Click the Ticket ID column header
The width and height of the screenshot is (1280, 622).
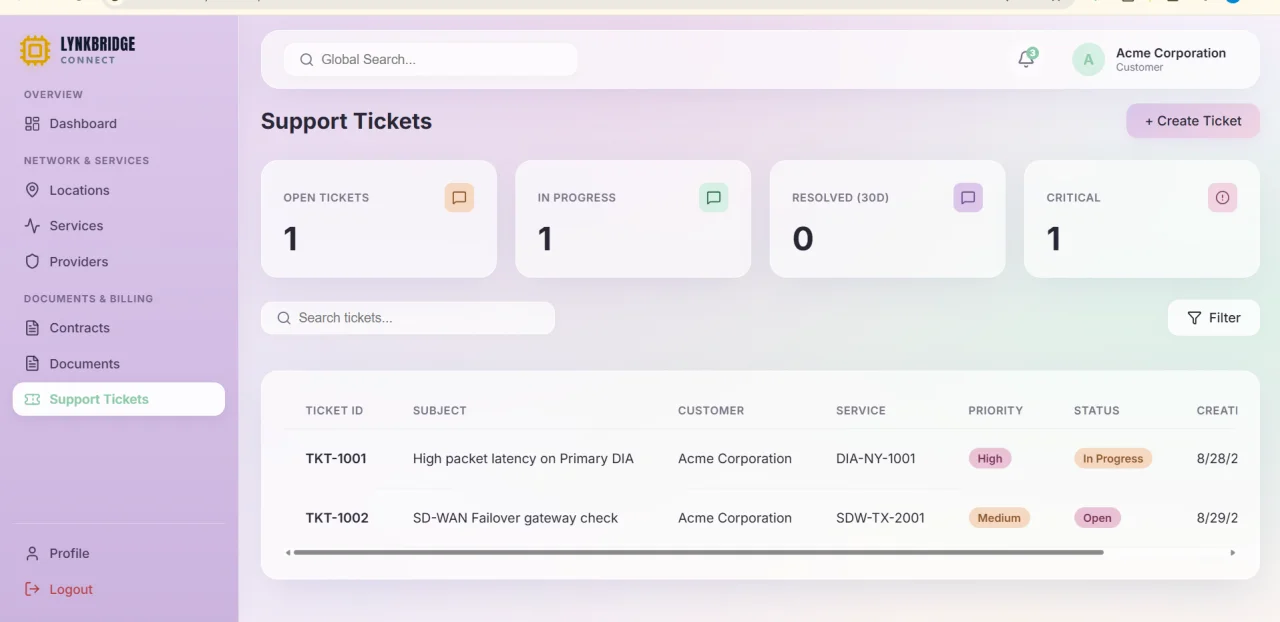point(334,411)
